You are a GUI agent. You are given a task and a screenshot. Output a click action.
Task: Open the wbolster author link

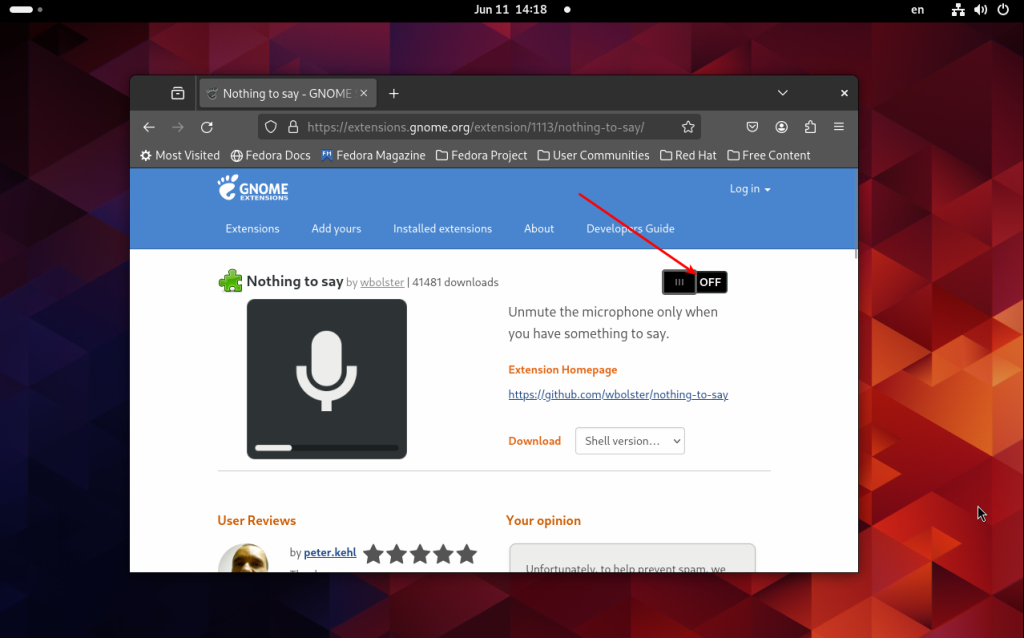point(382,282)
